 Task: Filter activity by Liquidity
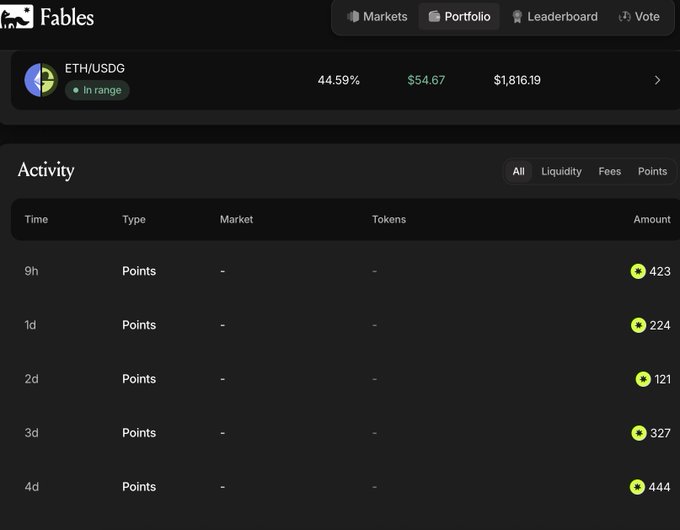561,171
